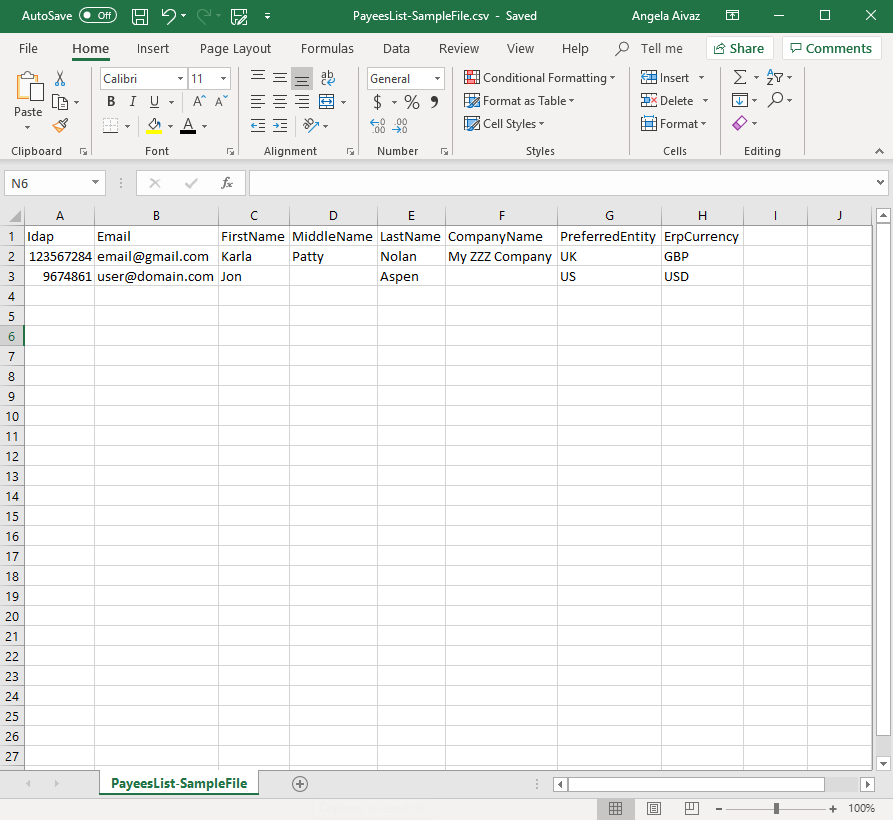Open the Conditional Formatting menu
The image size is (893, 820).
click(x=540, y=77)
